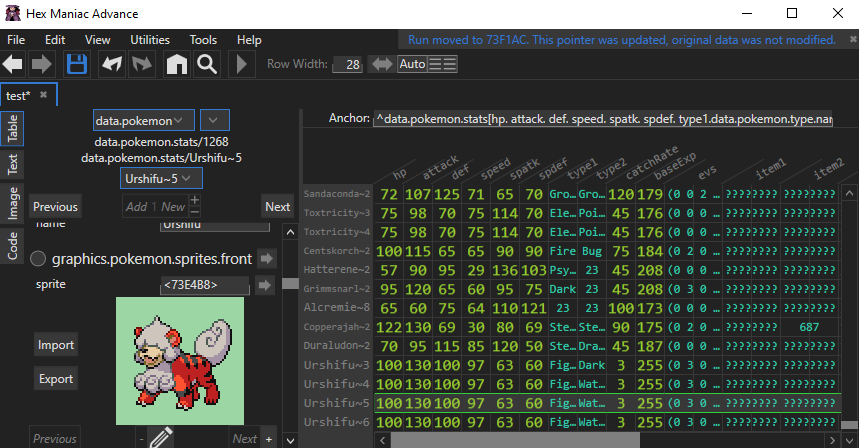Click the pencil edit icon below the sprite
The height and width of the screenshot is (448, 859).
click(160, 438)
